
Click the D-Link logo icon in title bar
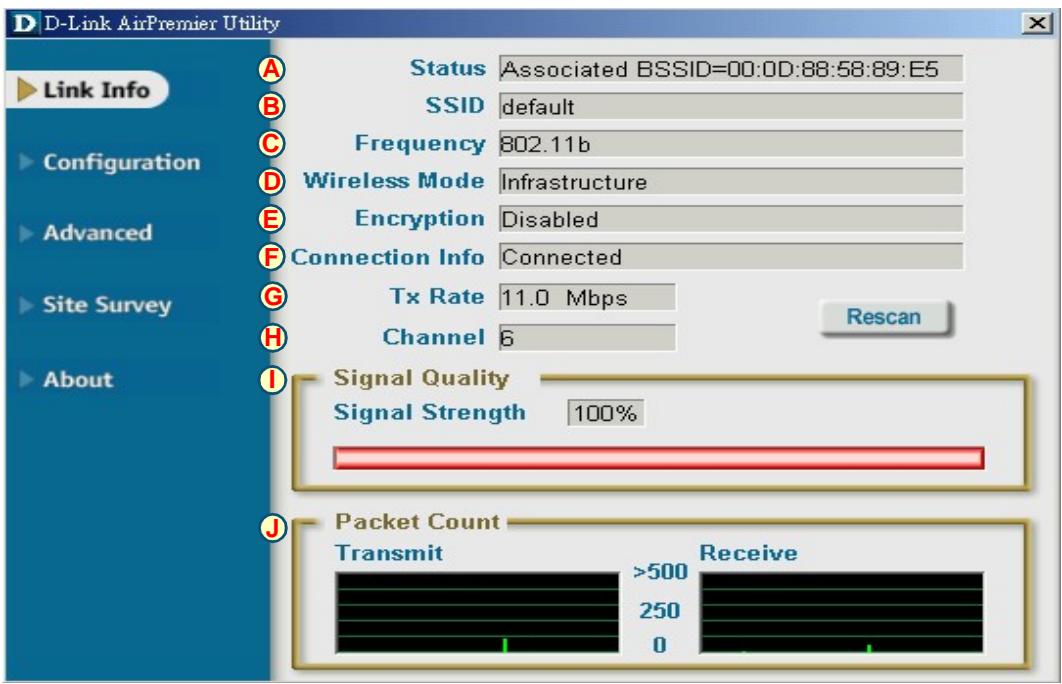click(x=24, y=24)
